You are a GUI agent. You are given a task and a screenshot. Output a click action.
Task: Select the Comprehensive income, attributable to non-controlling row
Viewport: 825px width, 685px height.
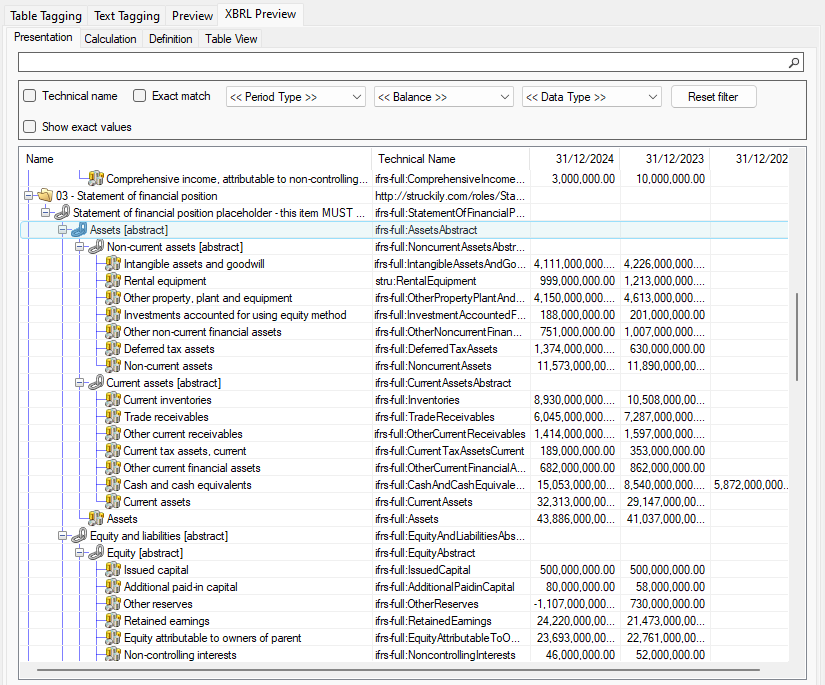404,179
